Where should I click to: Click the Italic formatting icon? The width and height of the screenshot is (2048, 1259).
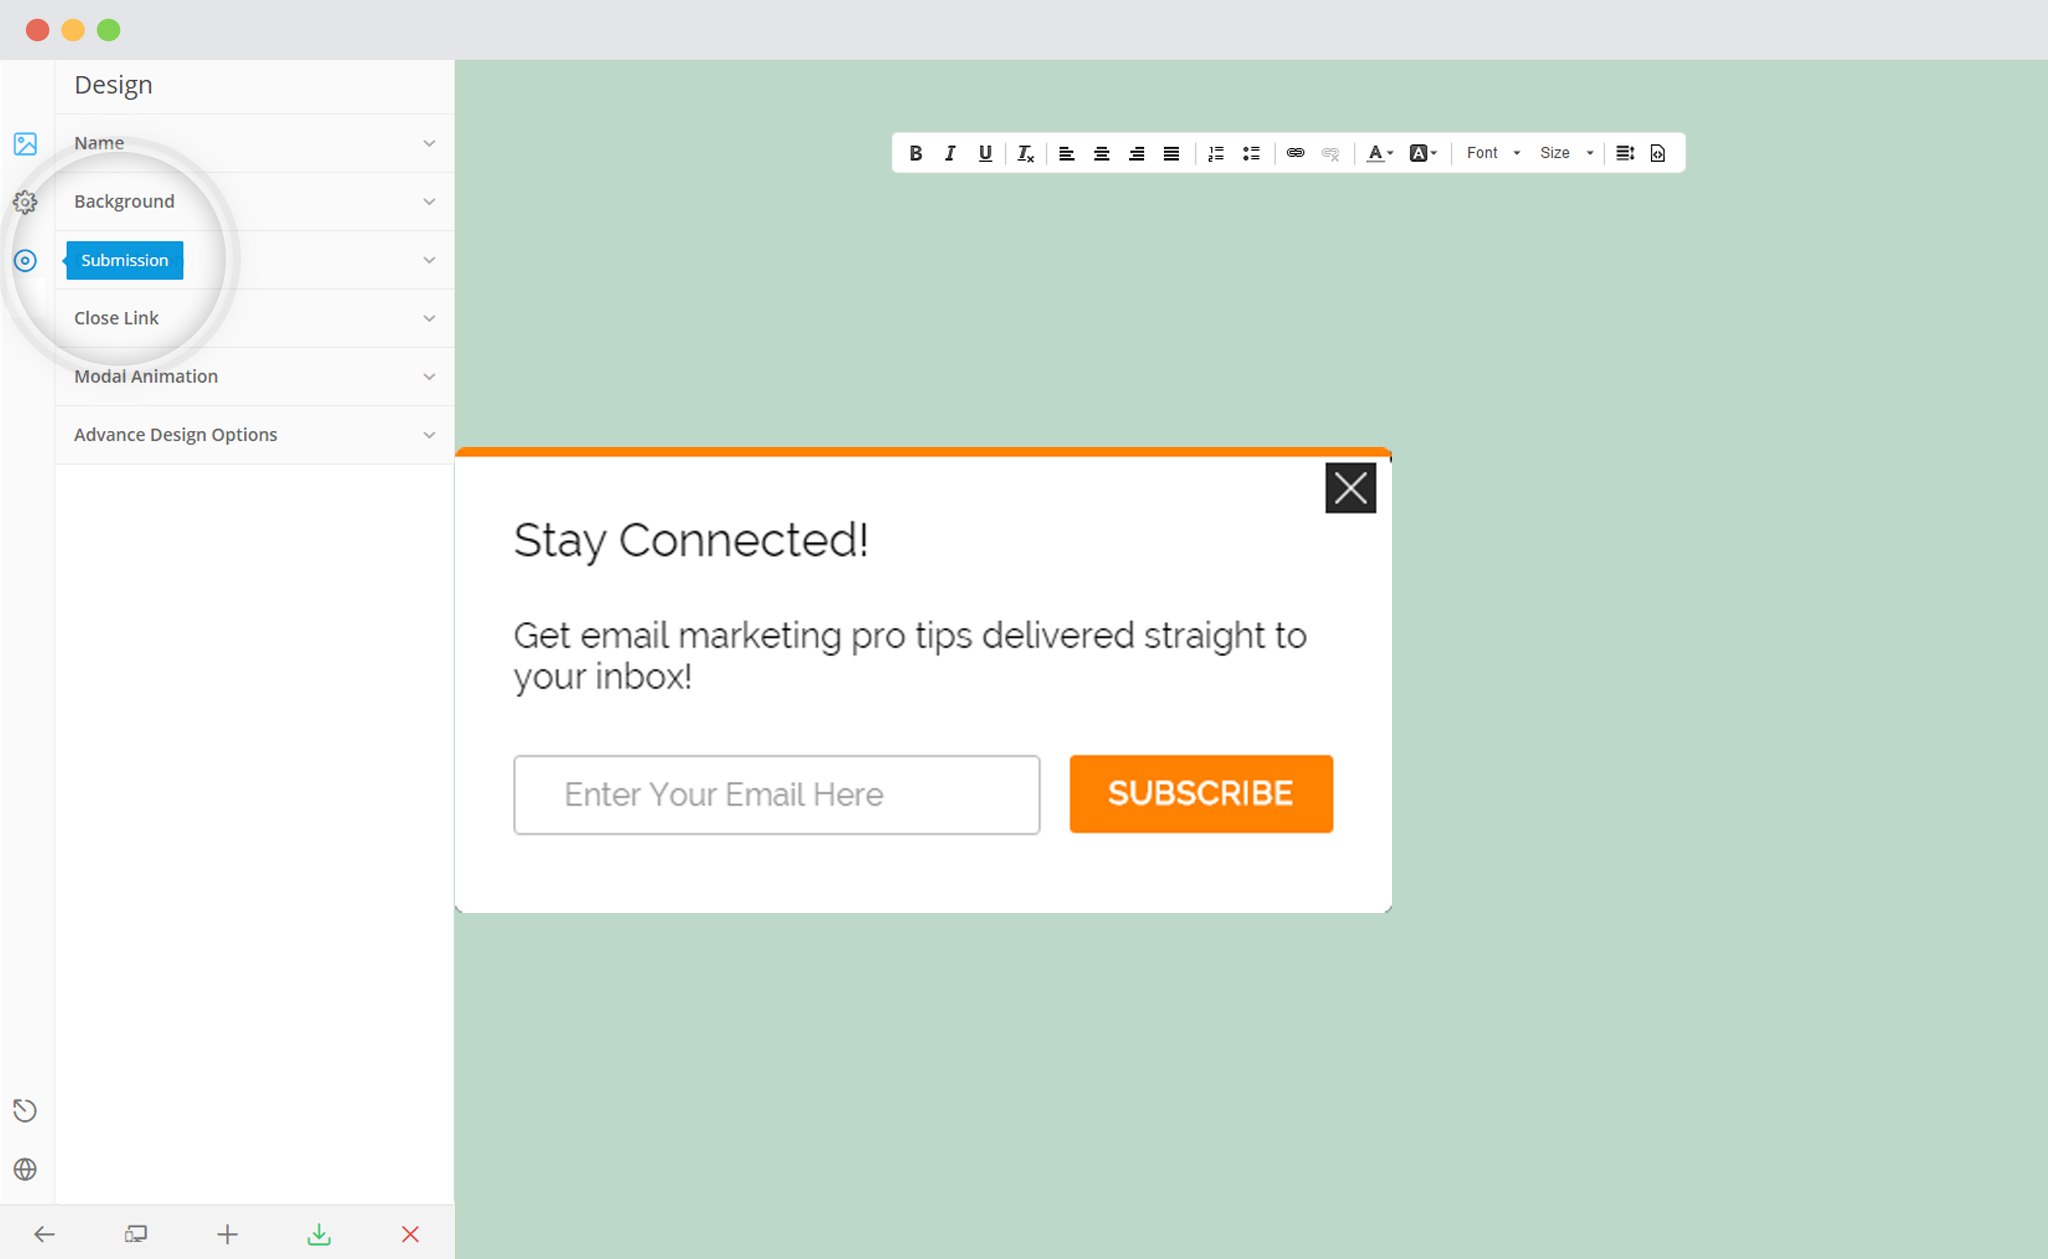click(946, 152)
